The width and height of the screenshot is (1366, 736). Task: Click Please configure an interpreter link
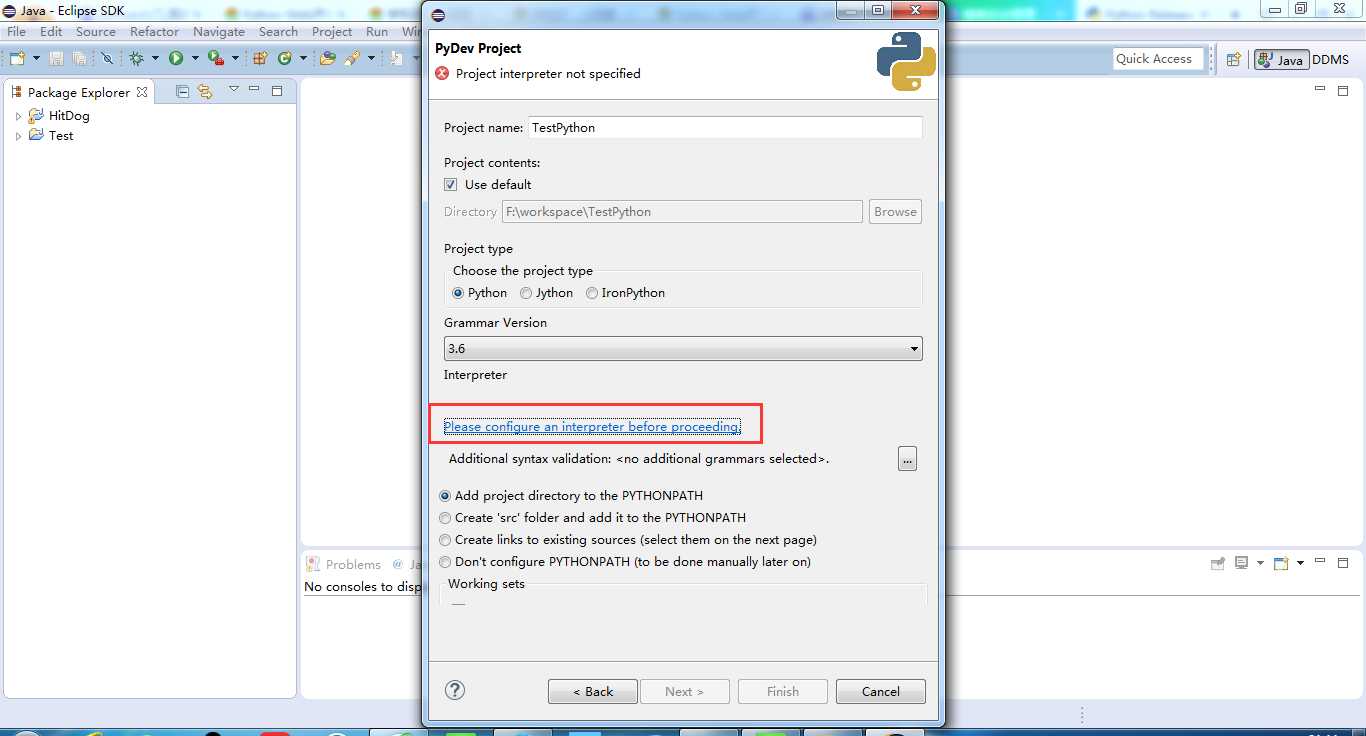click(592, 427)
